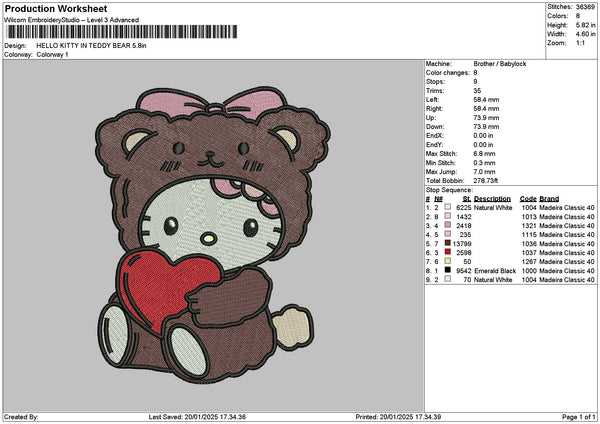Click the 'Up:' extent label
Screen dimensions: 600x424
(x=430, y=118)
